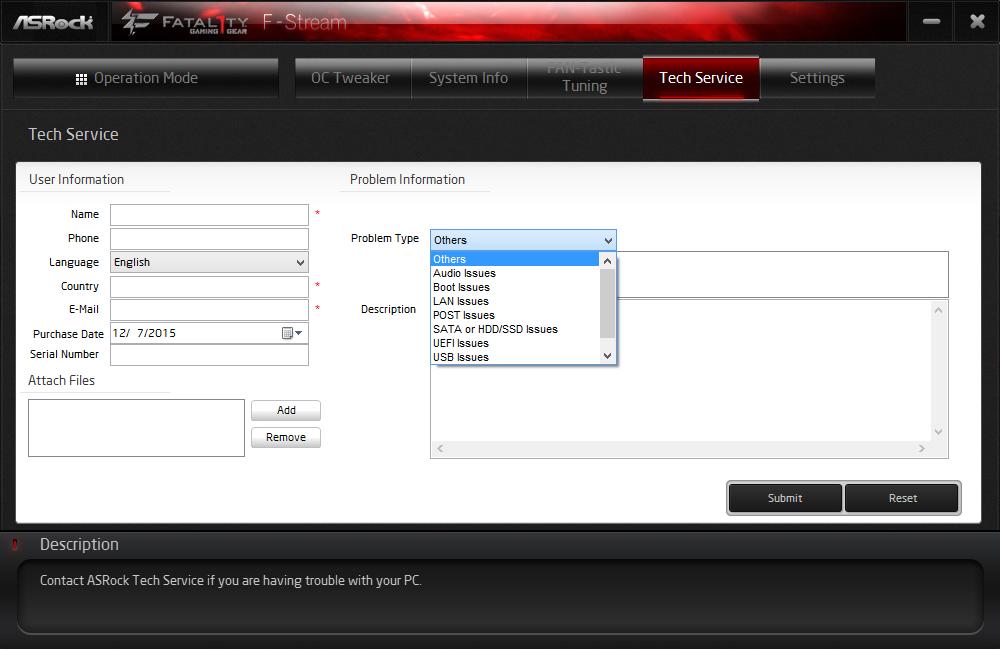Switch to the OC Tweaker tab
The image size is (1000, 649).
coord(351,78)
